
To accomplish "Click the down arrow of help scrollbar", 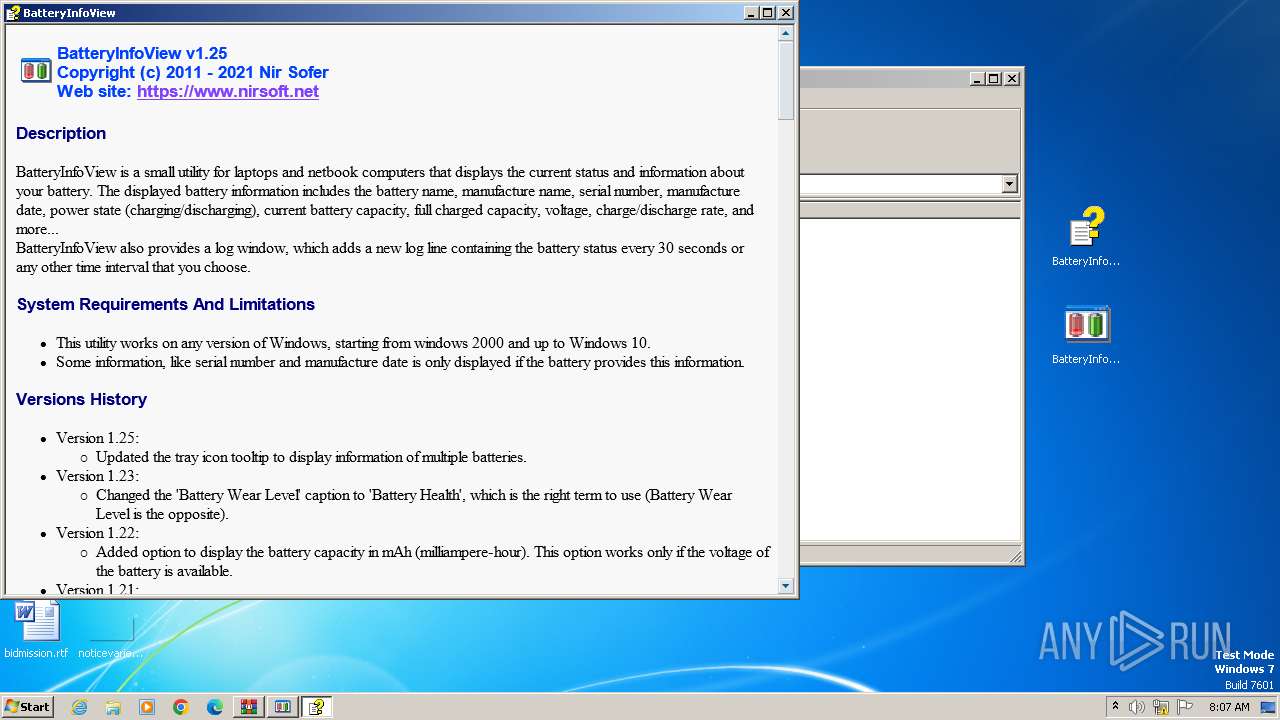I will click(786, 586).
